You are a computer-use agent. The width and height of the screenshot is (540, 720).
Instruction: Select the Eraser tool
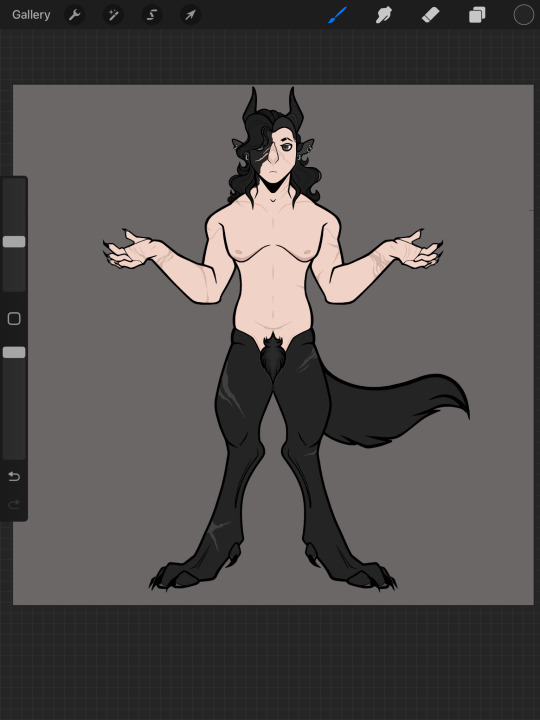(431, 15)
